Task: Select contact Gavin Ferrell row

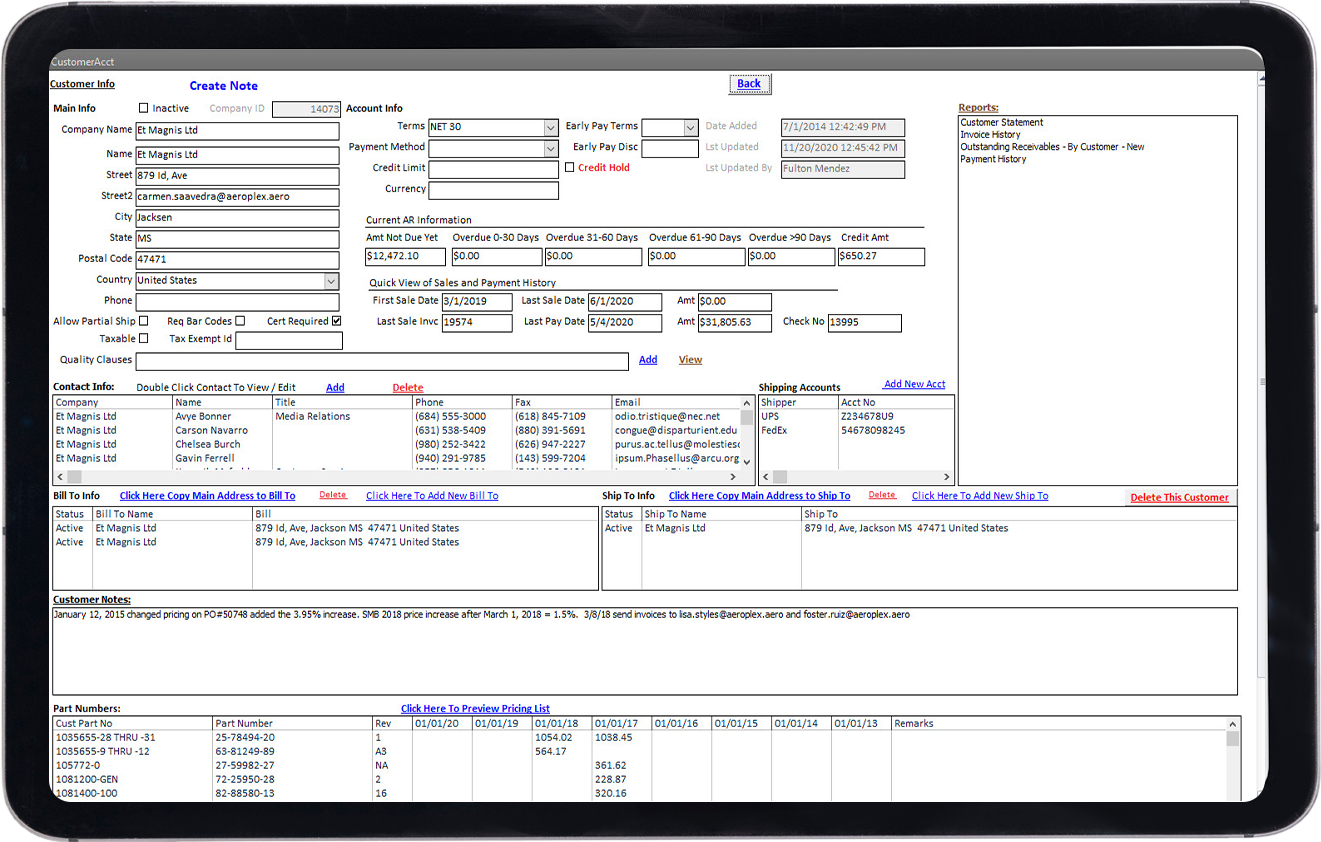Action: tap(398, 459)
